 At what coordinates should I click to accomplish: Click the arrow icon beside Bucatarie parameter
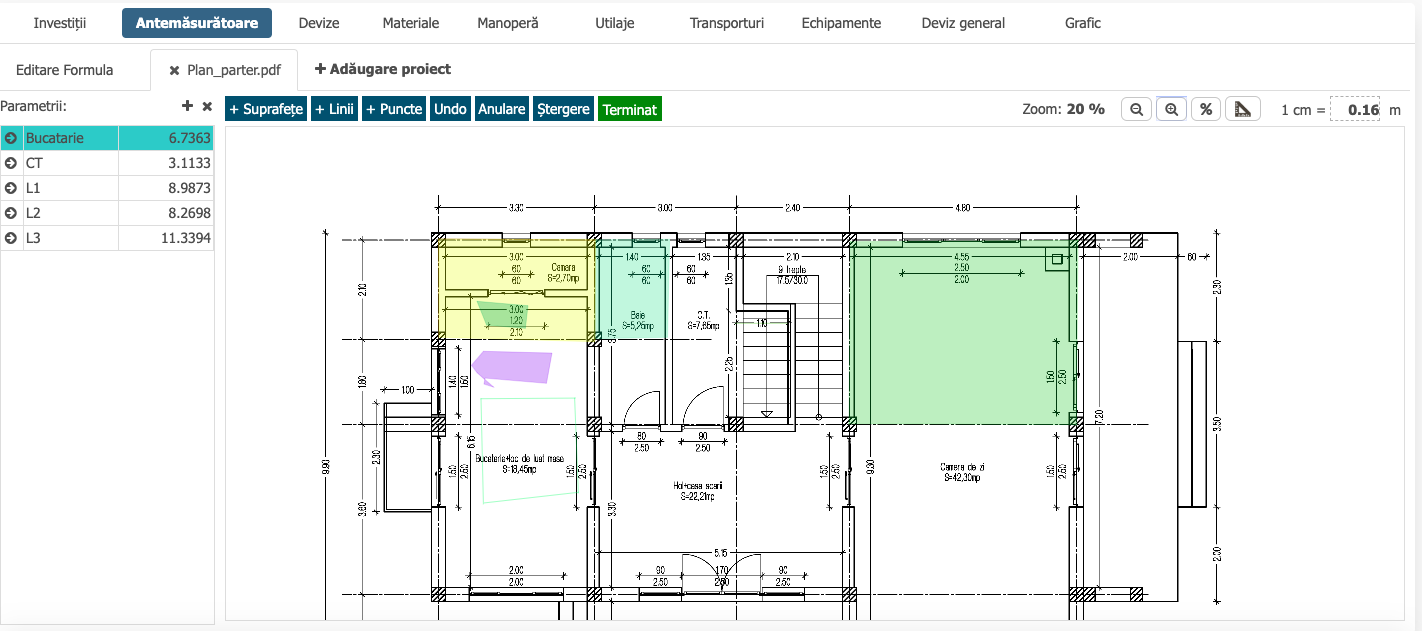(x=11, y=137)
